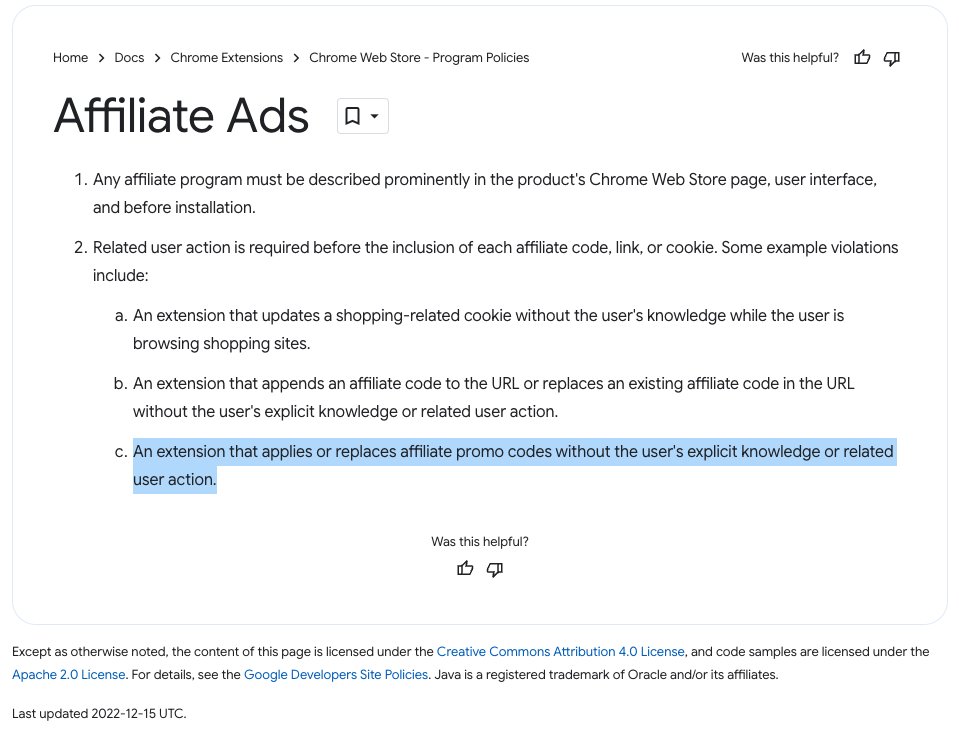Screen dimensions: 959x730
Task: Click item b about appending affiliate code
Action: point(494,397)
